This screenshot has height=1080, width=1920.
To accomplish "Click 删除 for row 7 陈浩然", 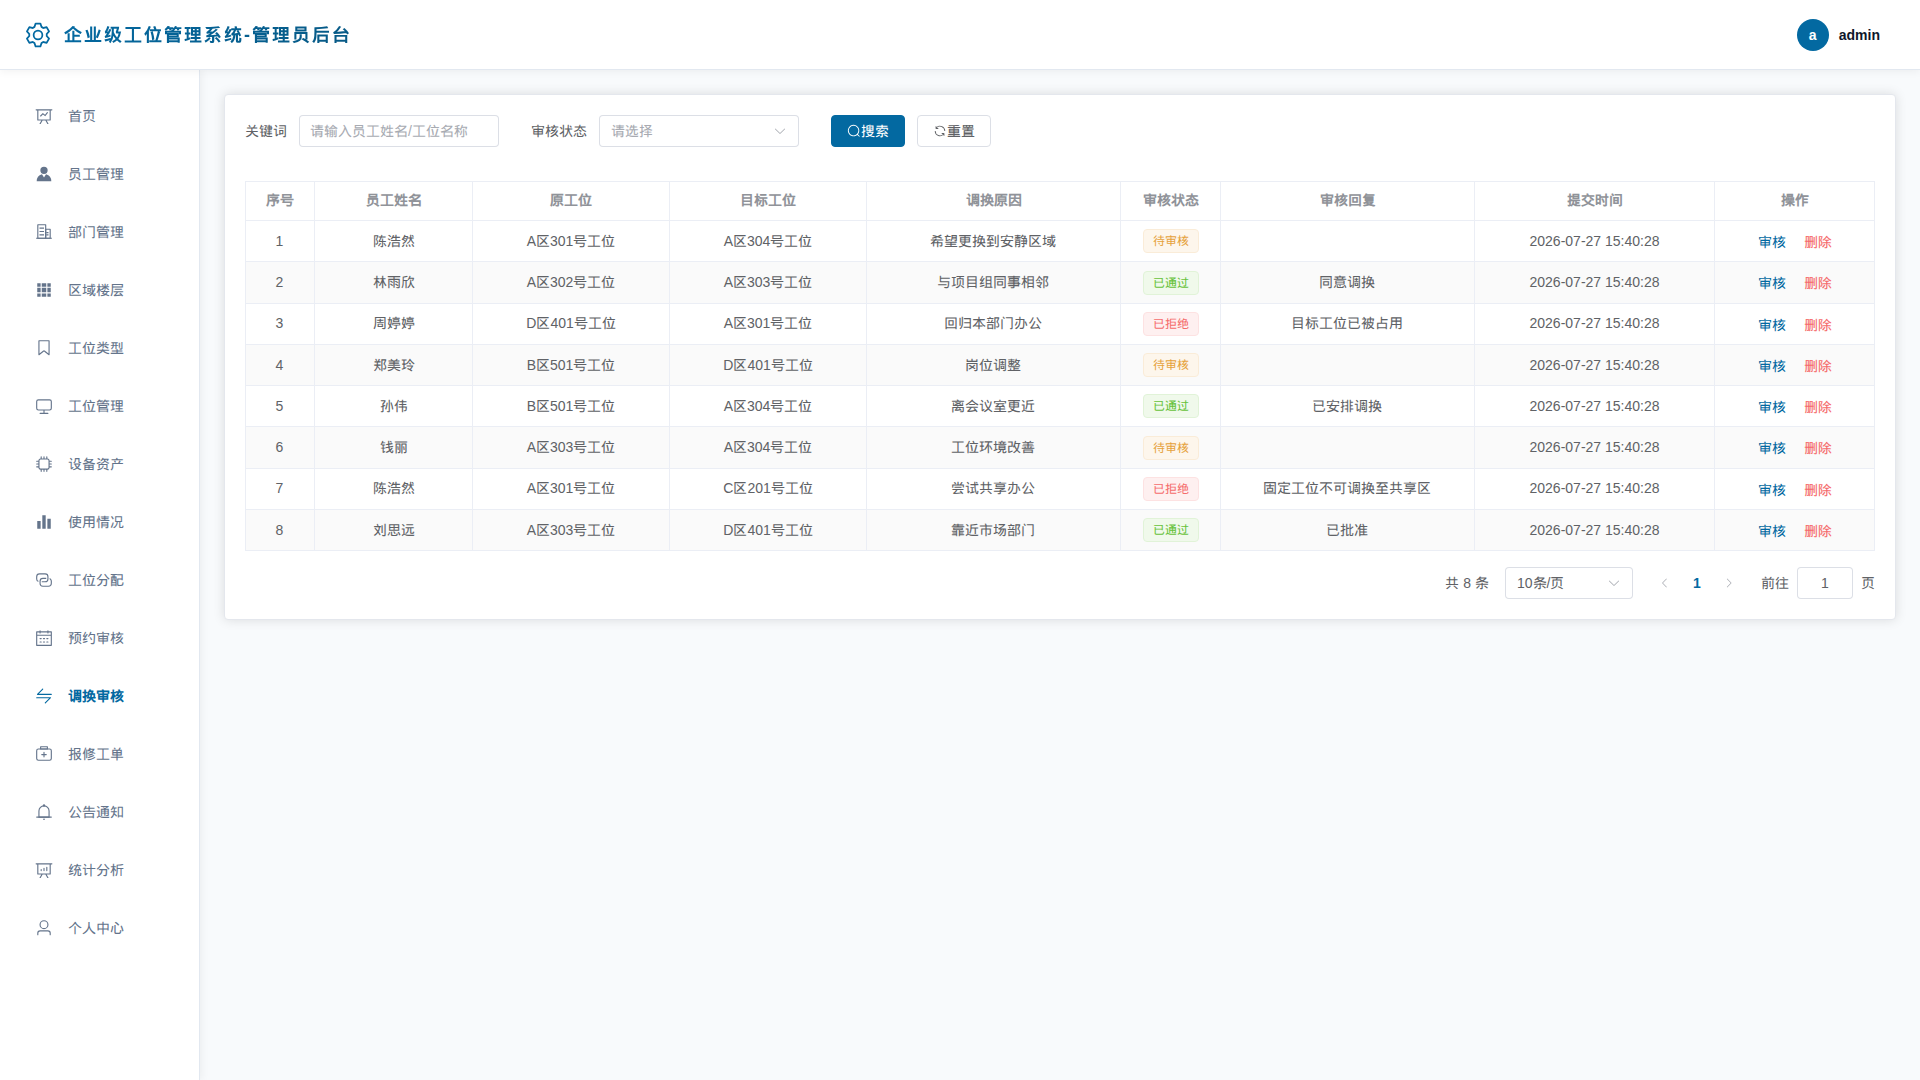I will click(1817, 490).
